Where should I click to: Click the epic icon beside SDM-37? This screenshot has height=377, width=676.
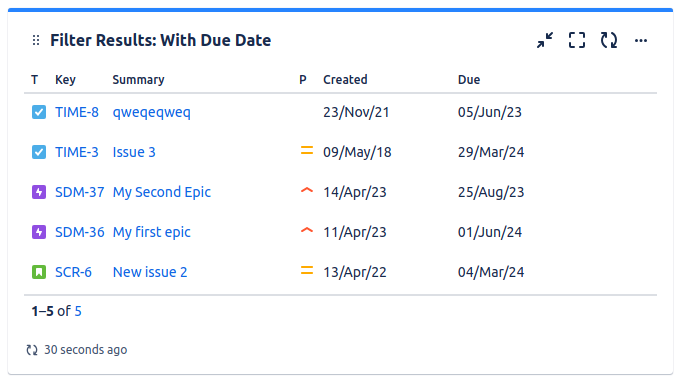[x=39, y=192]
